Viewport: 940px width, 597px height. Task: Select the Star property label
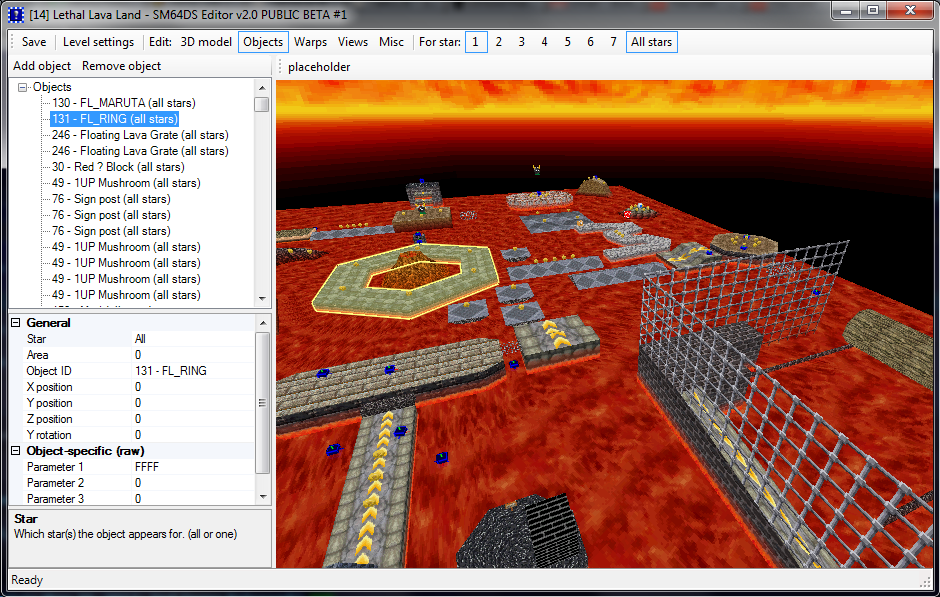tap(36, 339)
